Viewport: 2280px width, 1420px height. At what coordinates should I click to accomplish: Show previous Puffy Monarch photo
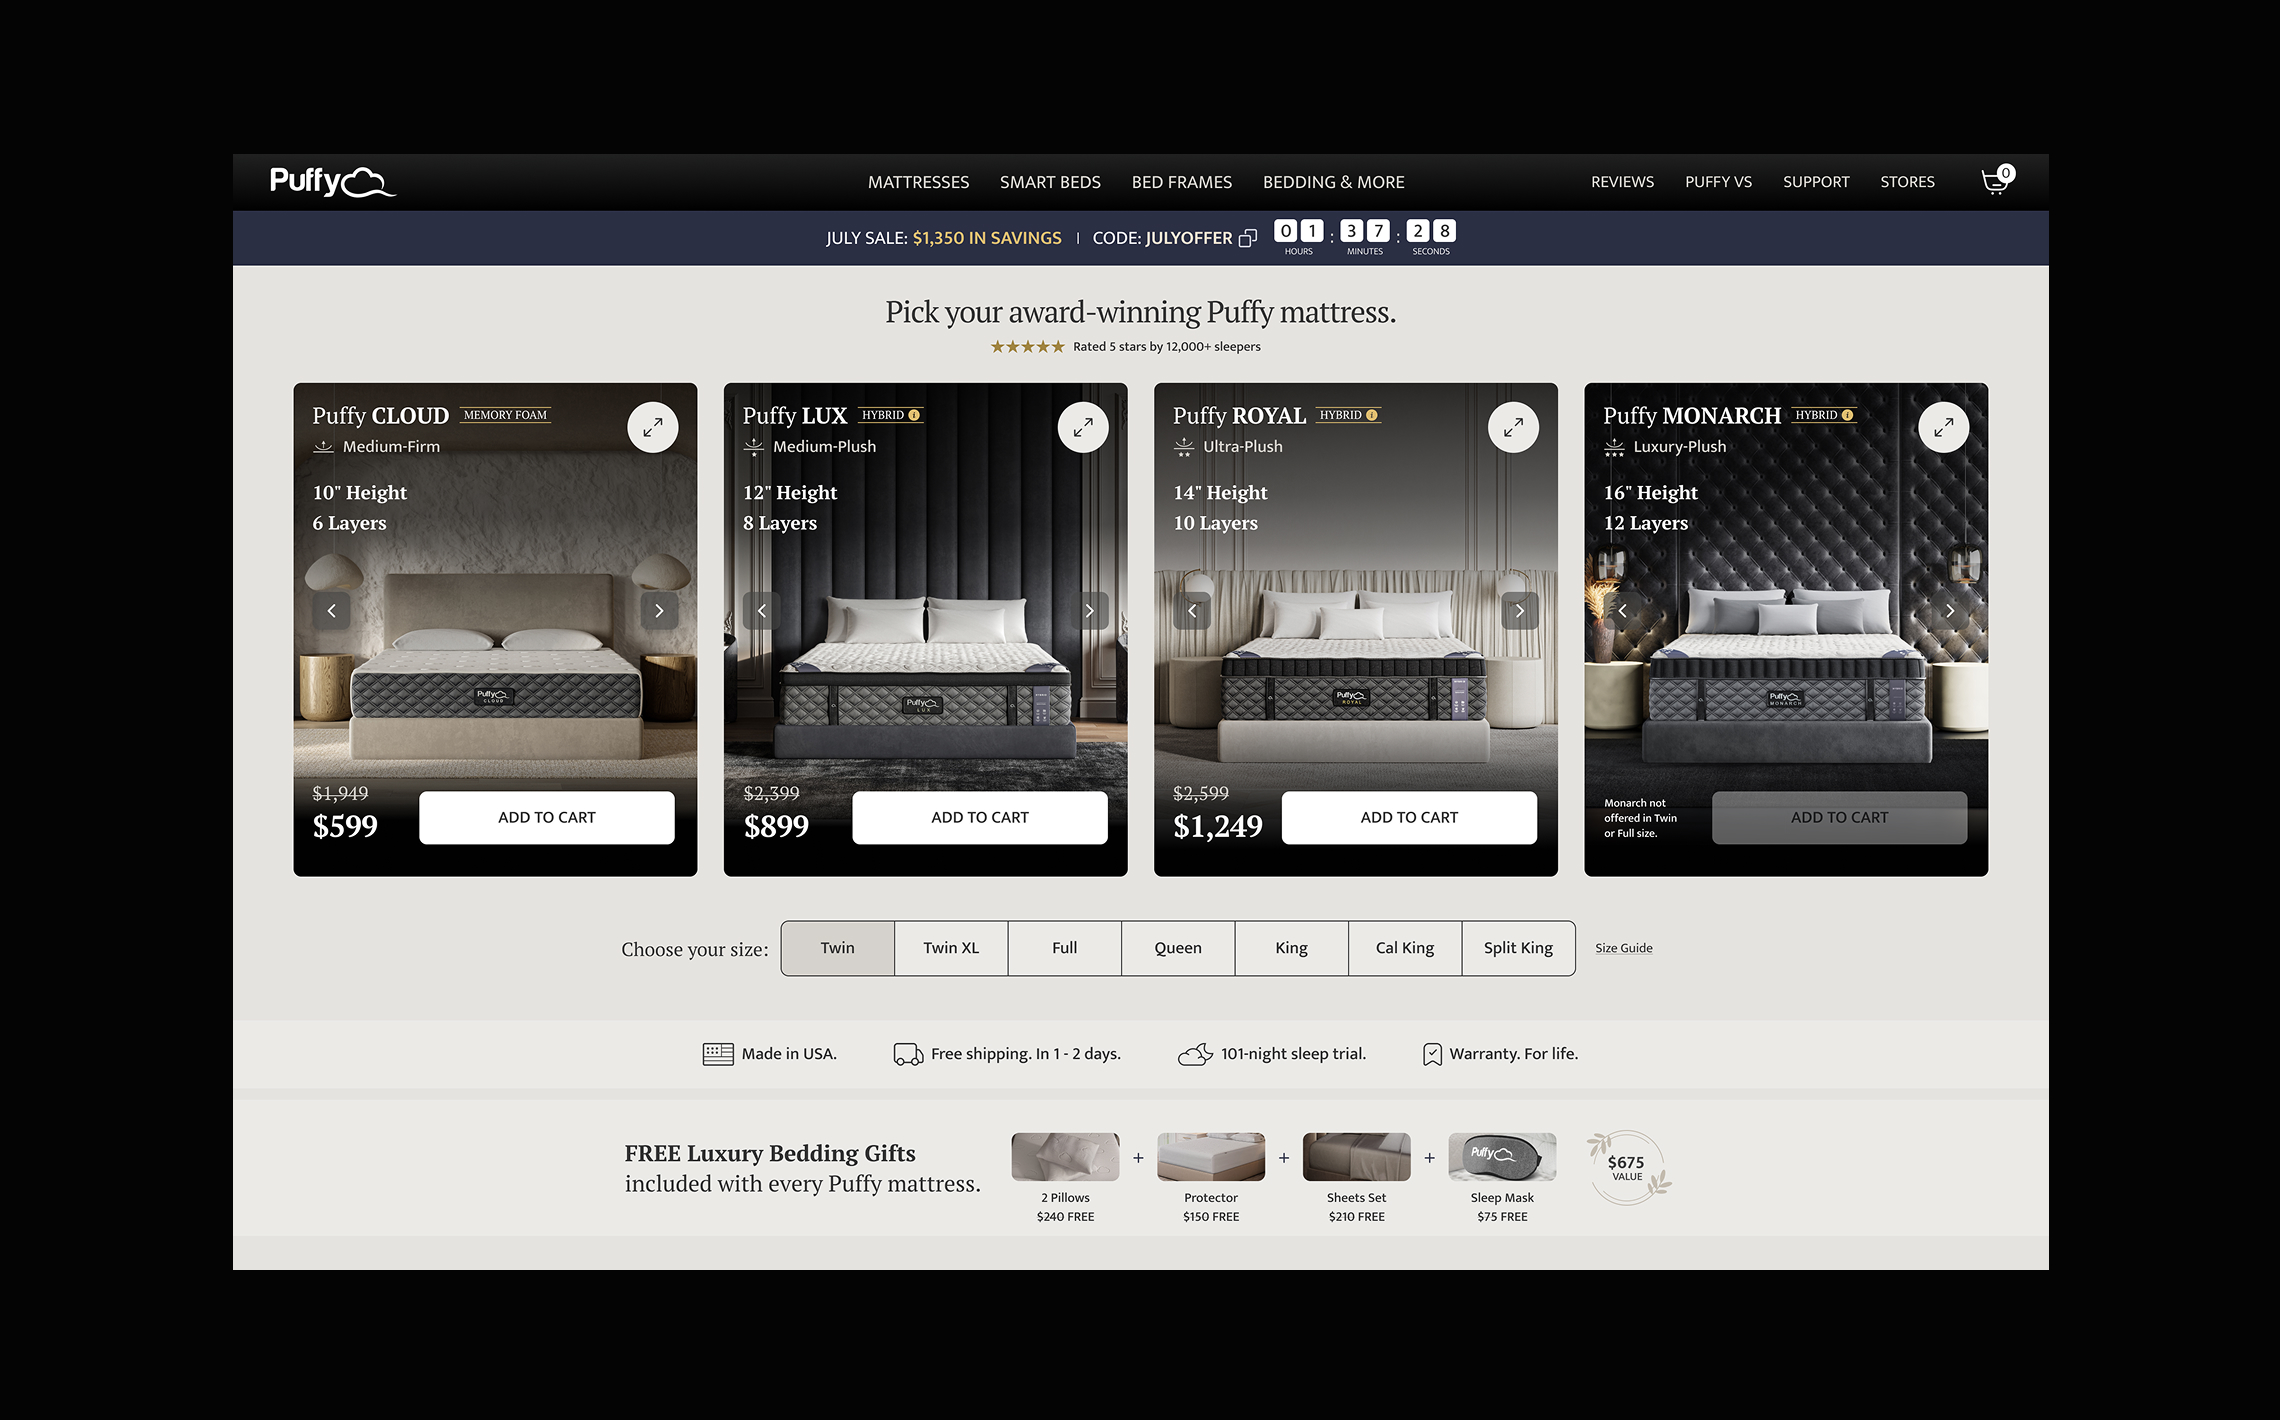(1622, 611)
